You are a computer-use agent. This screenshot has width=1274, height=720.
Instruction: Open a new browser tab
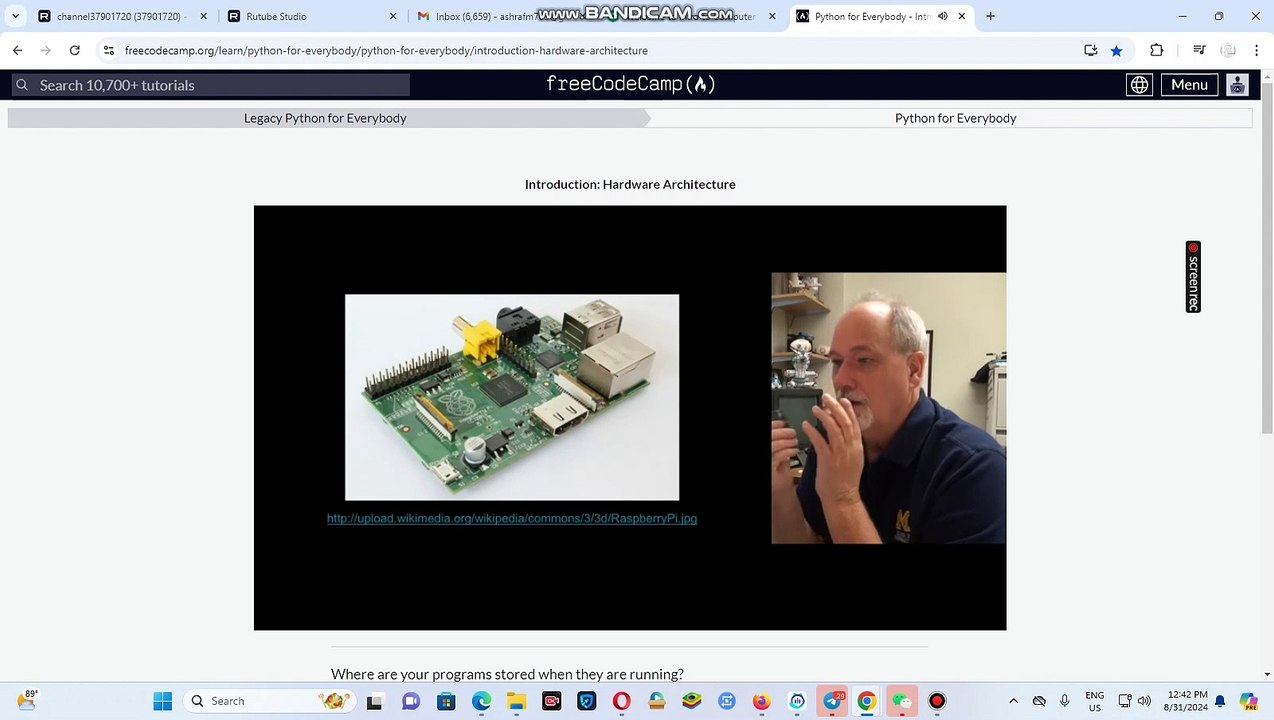click(x=990, y=16)
